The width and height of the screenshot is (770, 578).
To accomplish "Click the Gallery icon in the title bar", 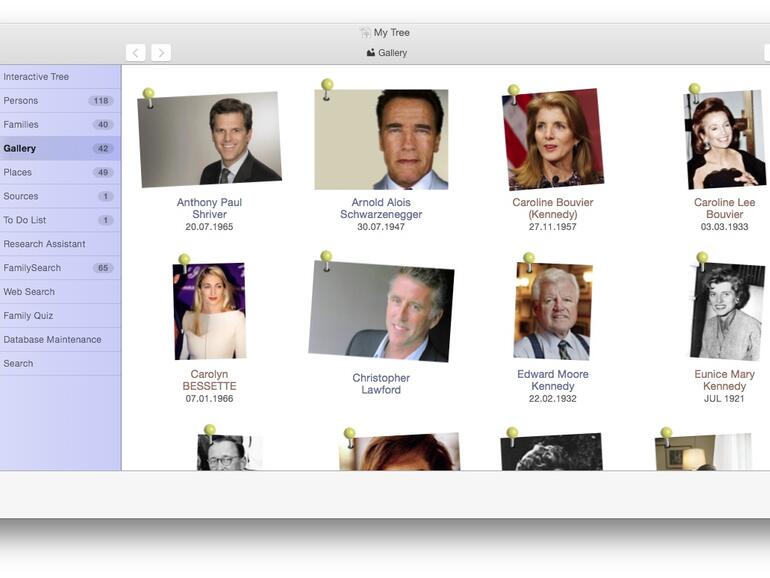I will point(371,53).
